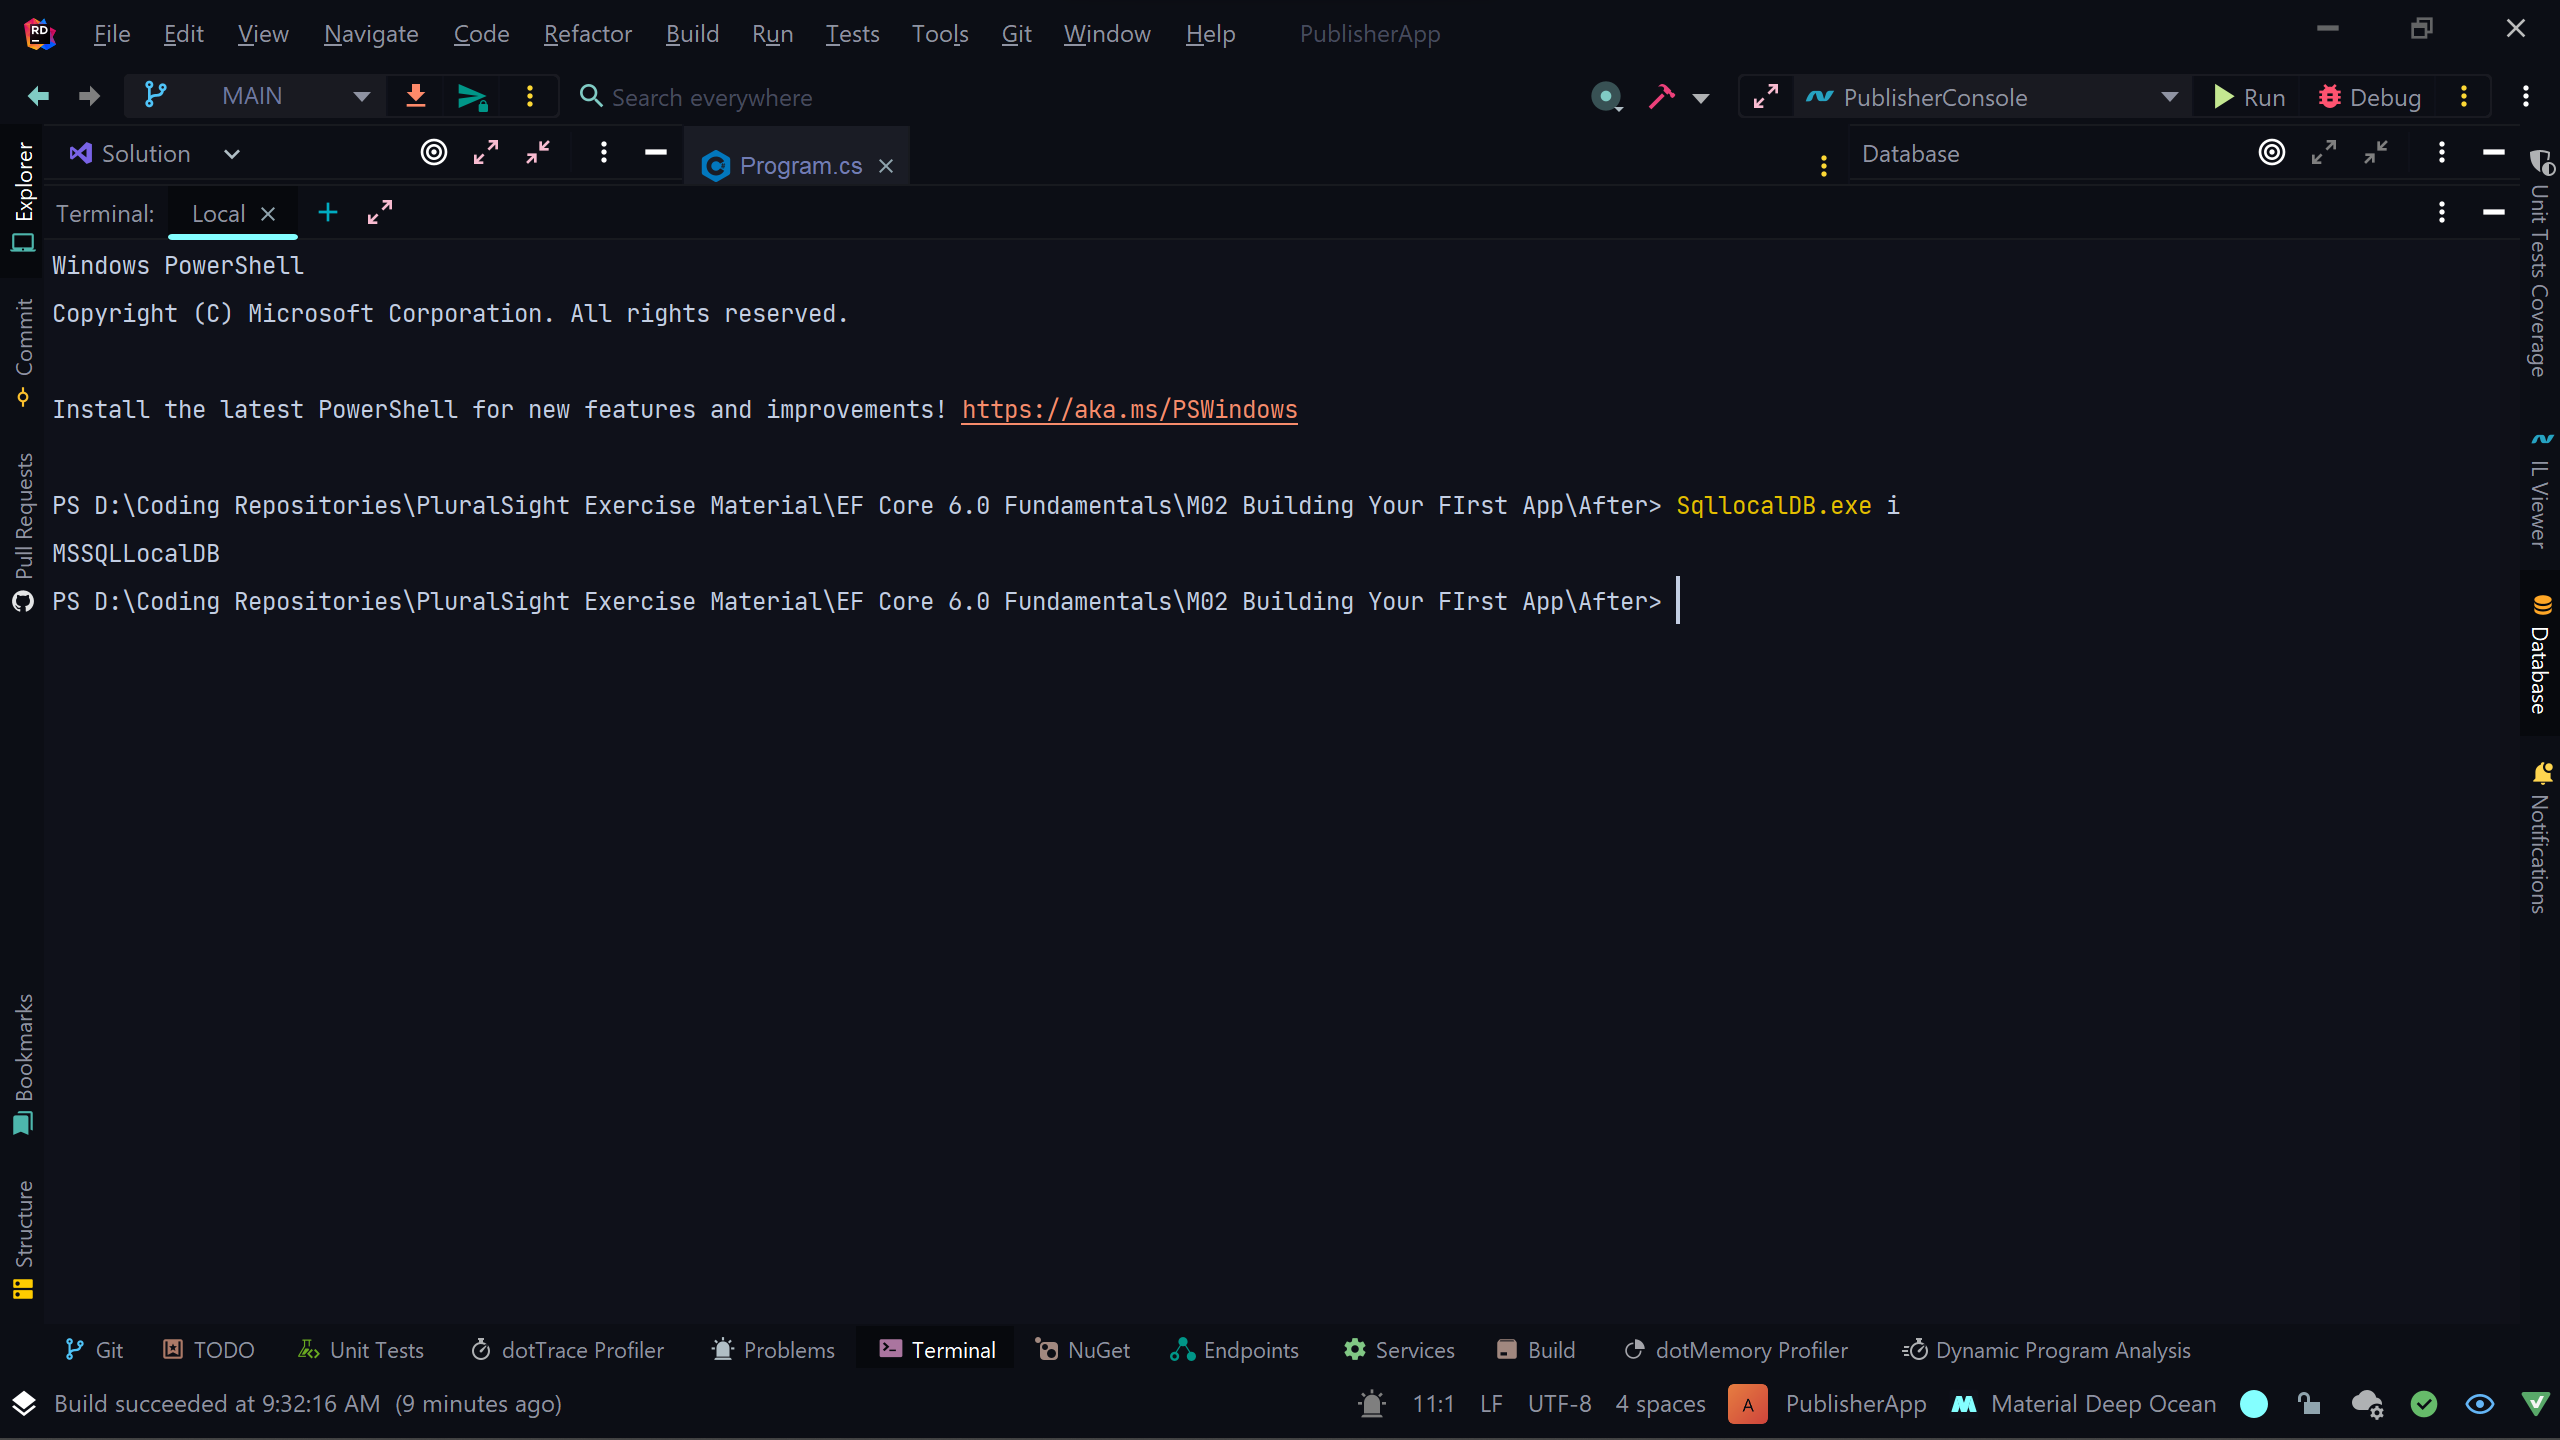Click the Update Project download arrow icon
Image resolution: width=2560 pixels, height=1440 pixels.
tap(416, 96)
